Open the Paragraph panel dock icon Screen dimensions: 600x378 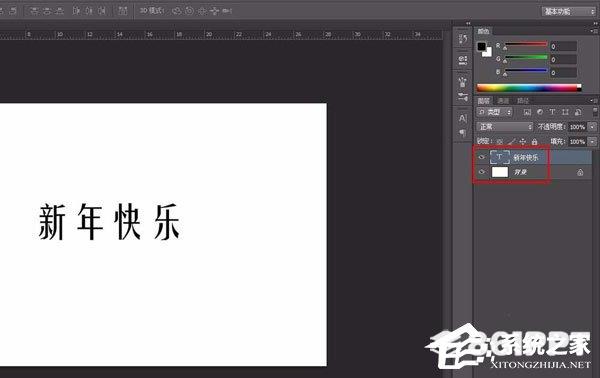tap(463, 133)
